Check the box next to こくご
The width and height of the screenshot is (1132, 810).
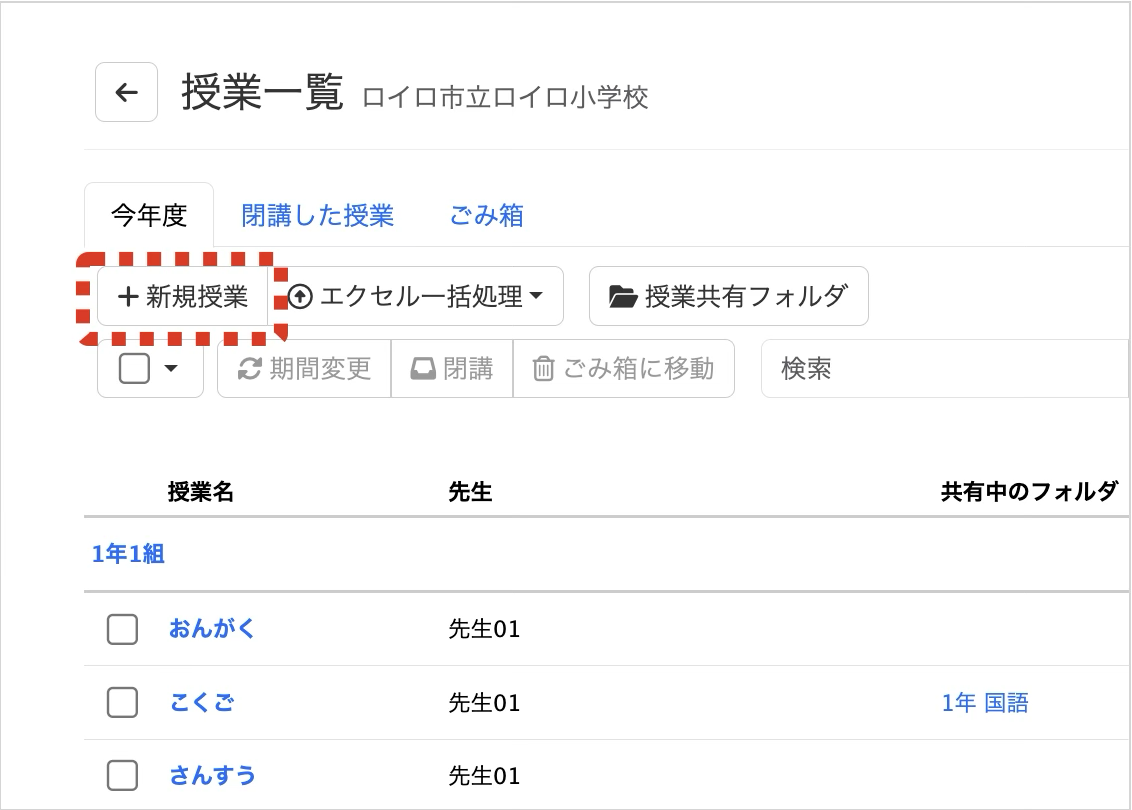(122, 703)
